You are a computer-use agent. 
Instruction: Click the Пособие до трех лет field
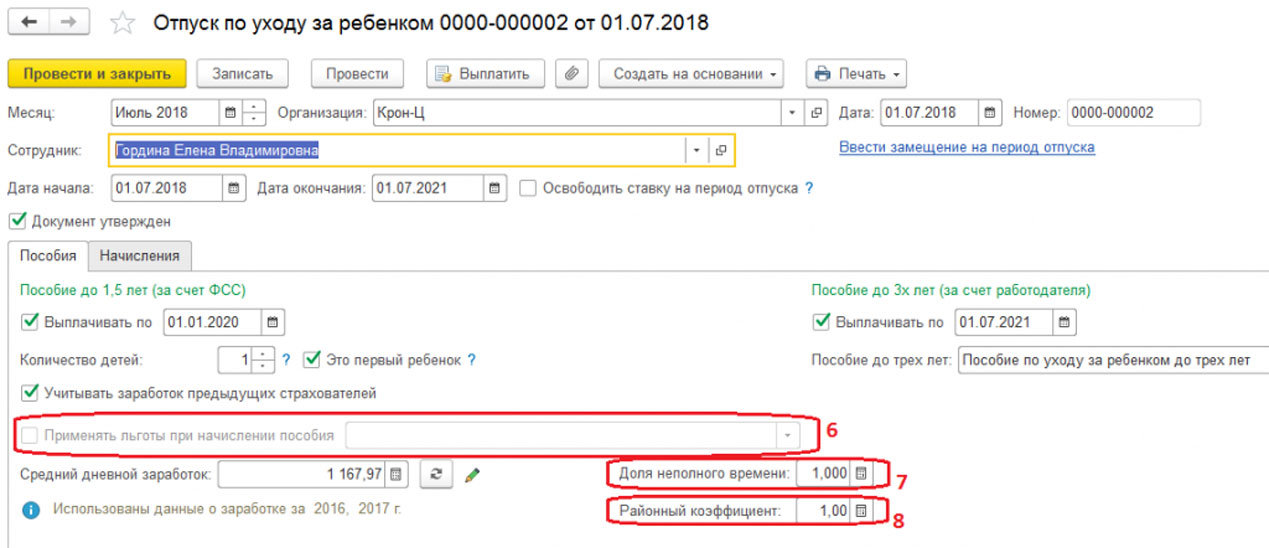(x=1112, y=360)
